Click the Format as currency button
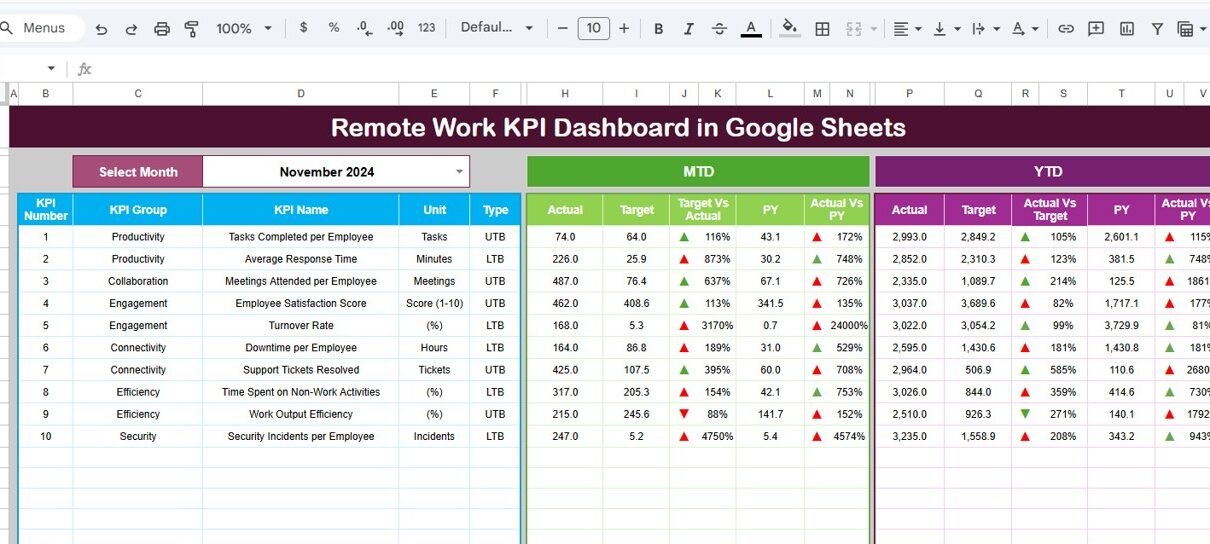The width and height of the screenshot is (1210, 544). (x=304, y=28)
